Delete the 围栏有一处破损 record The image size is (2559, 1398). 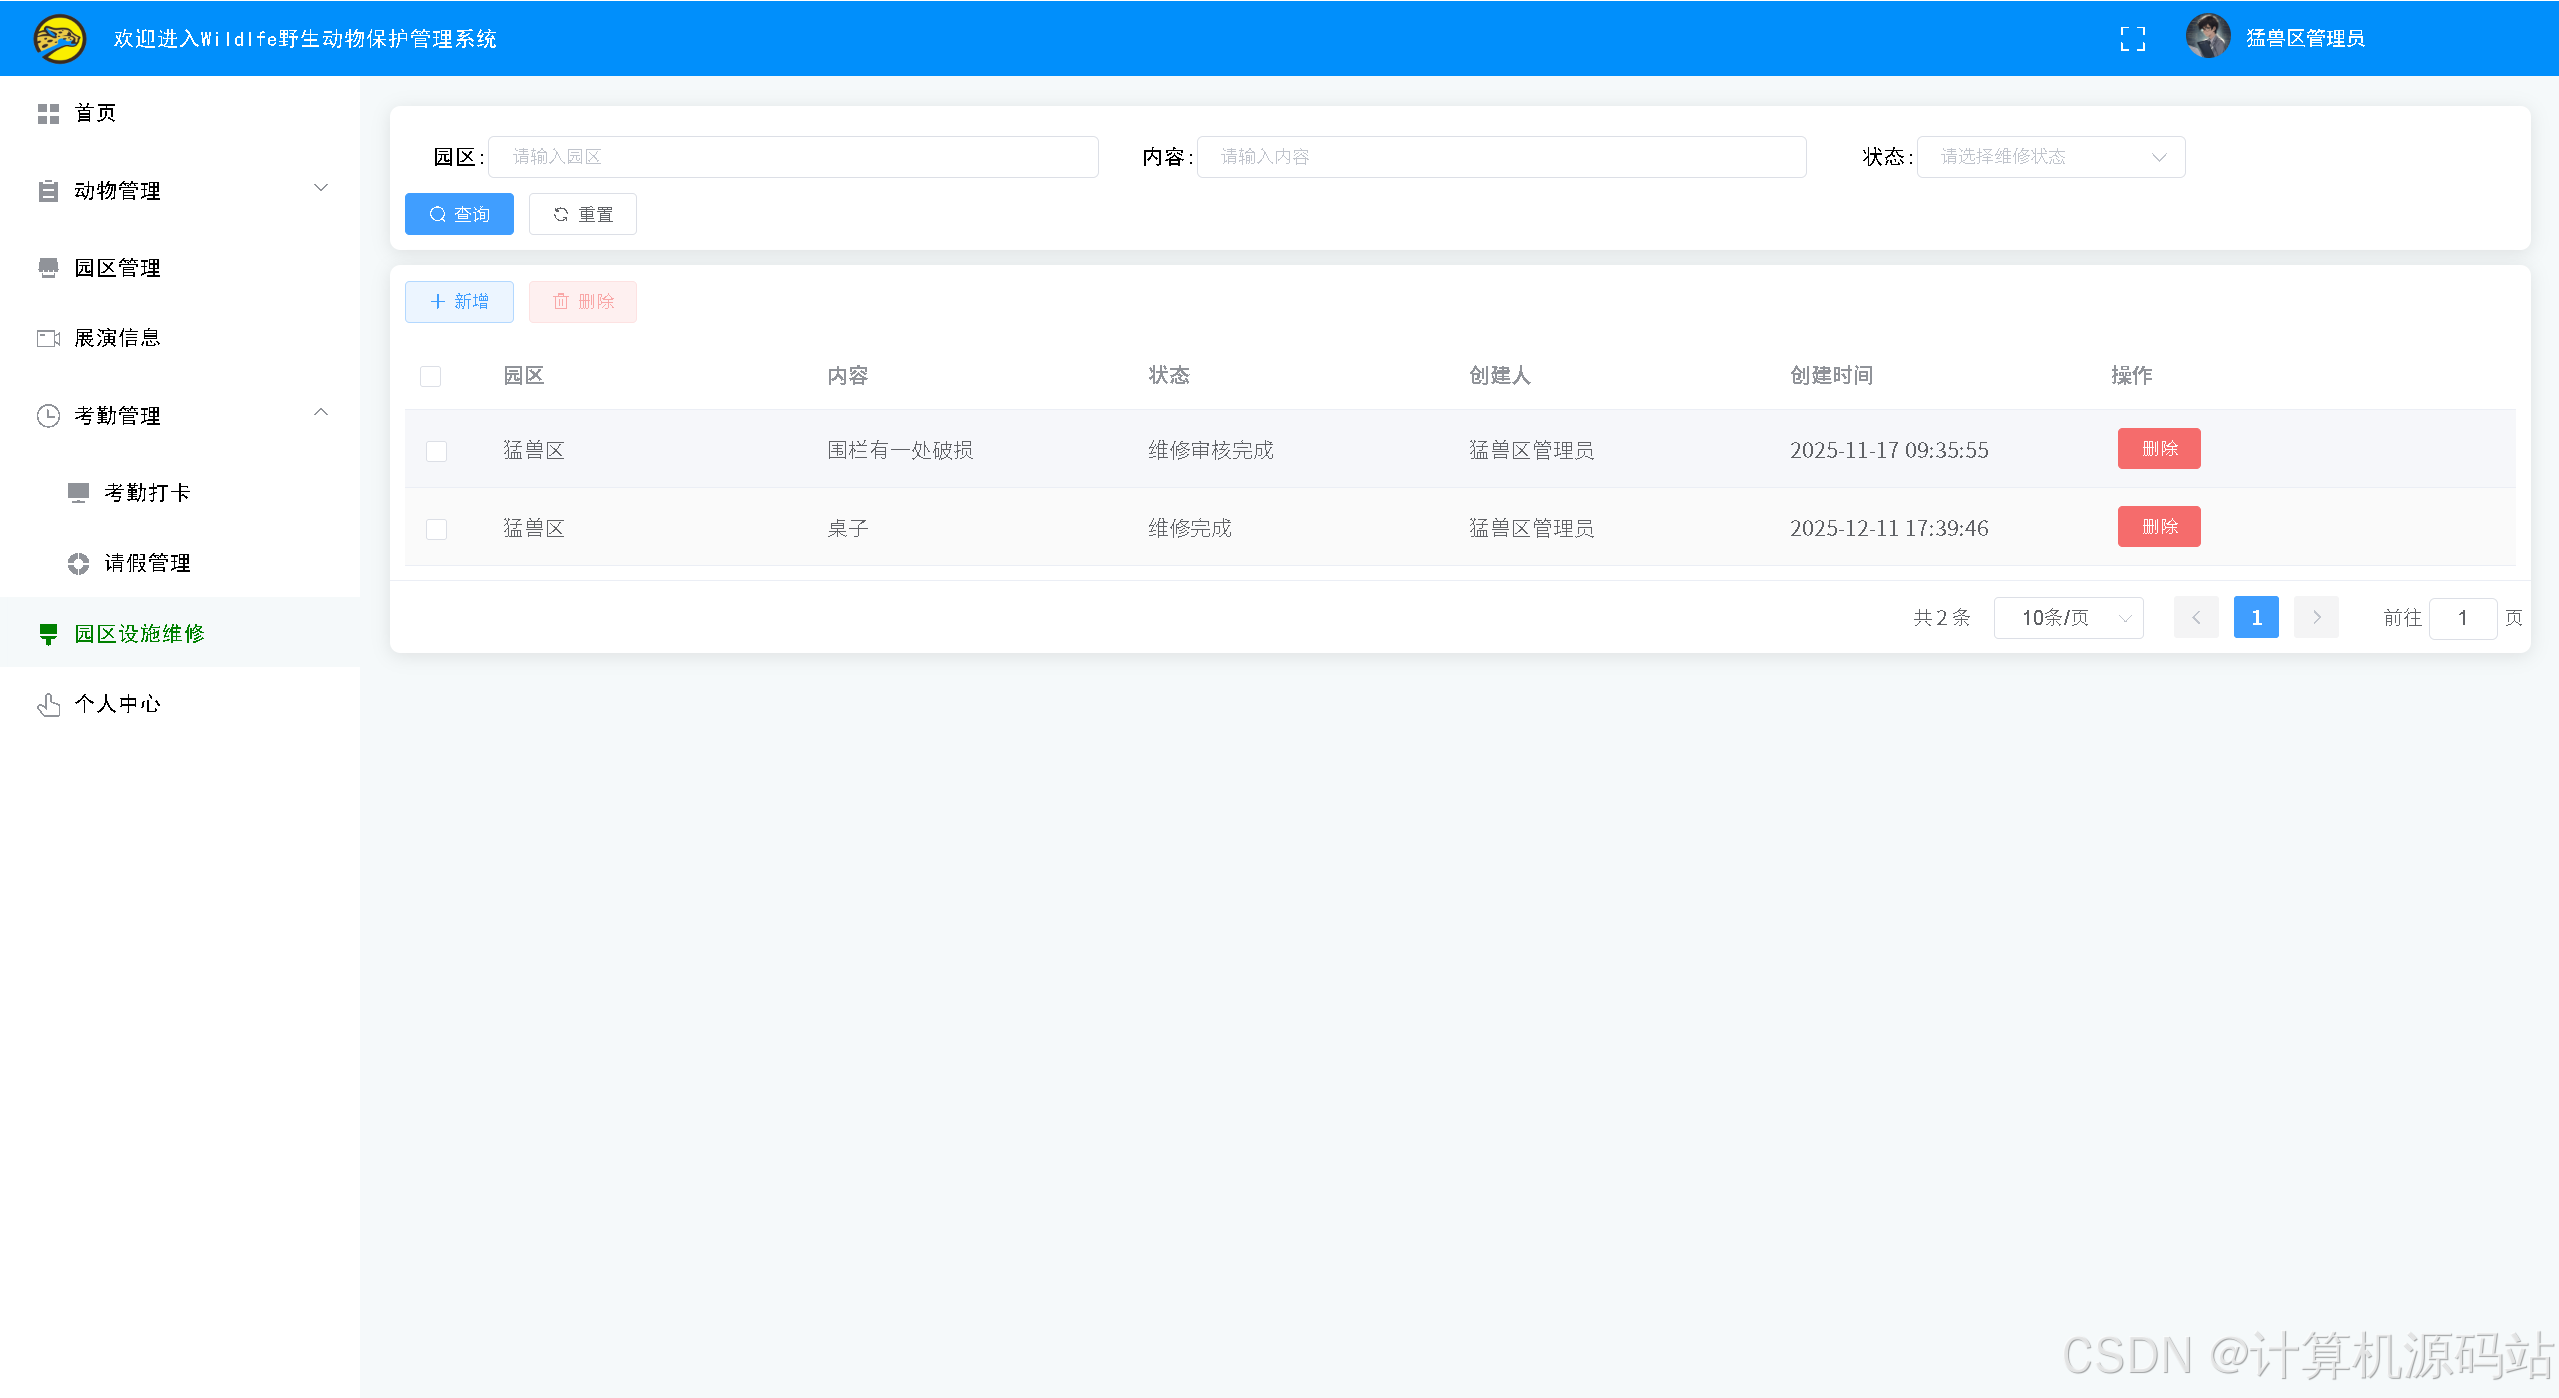coord(2159,449)
